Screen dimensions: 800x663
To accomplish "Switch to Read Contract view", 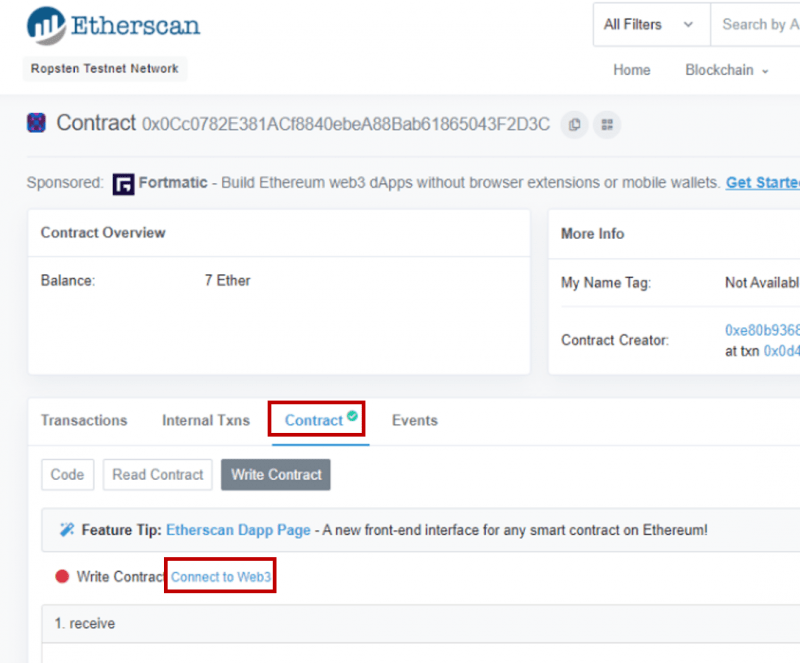I will click(x=157, y=474).
